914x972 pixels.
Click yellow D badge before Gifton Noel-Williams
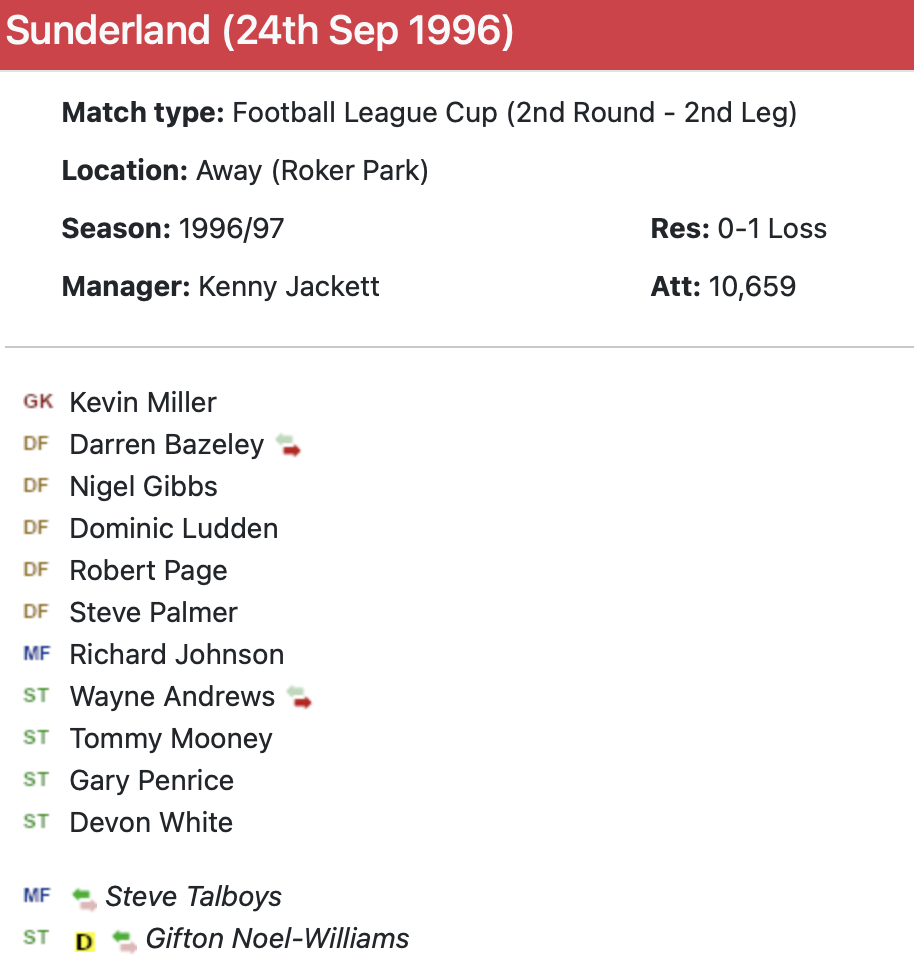point(85,940)
